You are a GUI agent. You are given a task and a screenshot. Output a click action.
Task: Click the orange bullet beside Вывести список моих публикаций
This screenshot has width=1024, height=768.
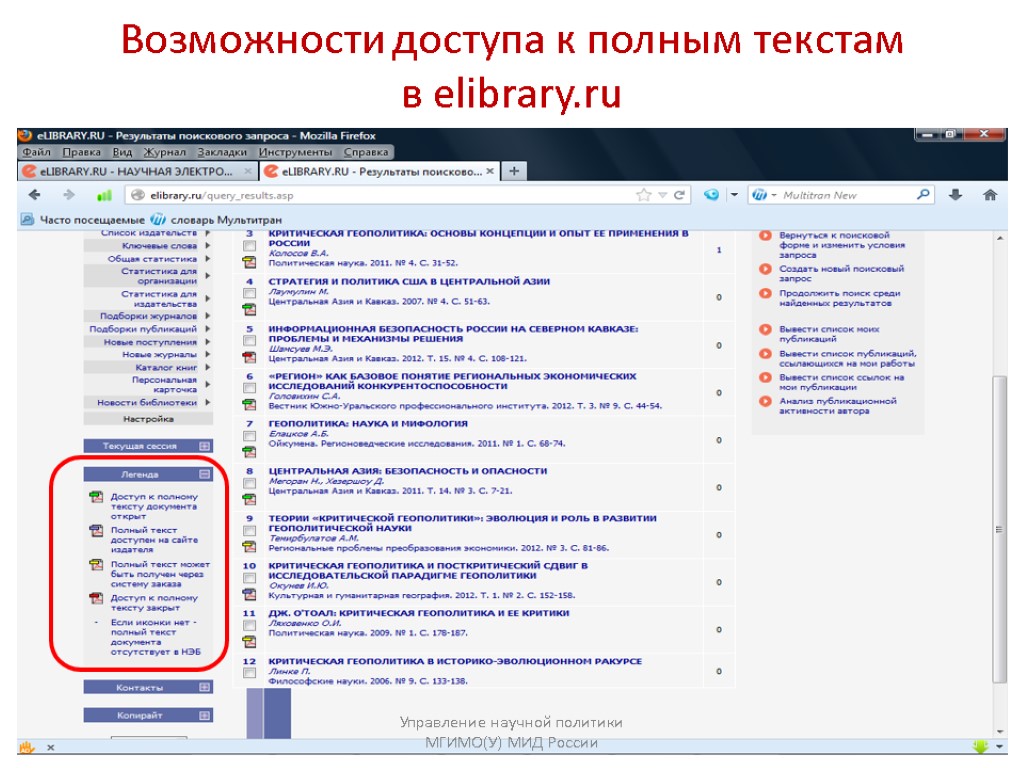[765, 329]
